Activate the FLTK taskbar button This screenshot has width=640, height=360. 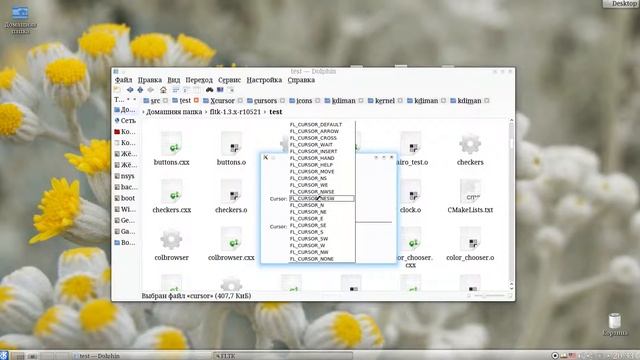(x=282, y=356)
